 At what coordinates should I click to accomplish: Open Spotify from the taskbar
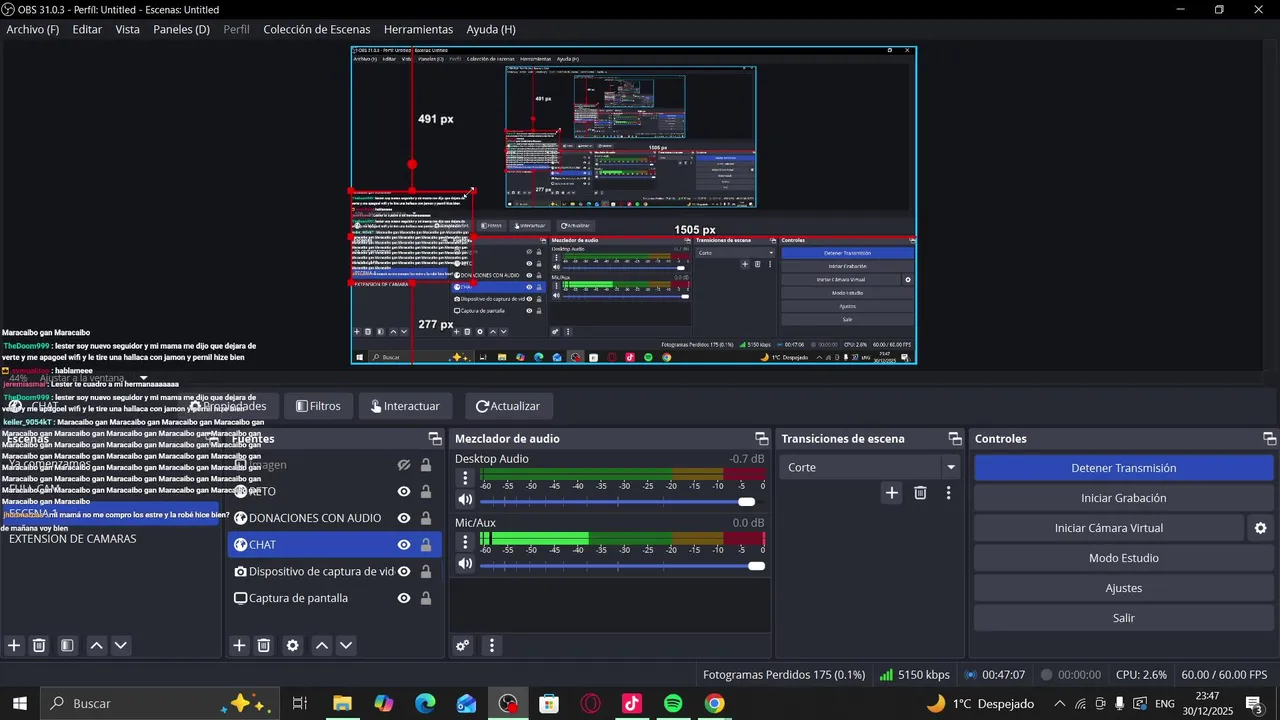tap(673, 704)
